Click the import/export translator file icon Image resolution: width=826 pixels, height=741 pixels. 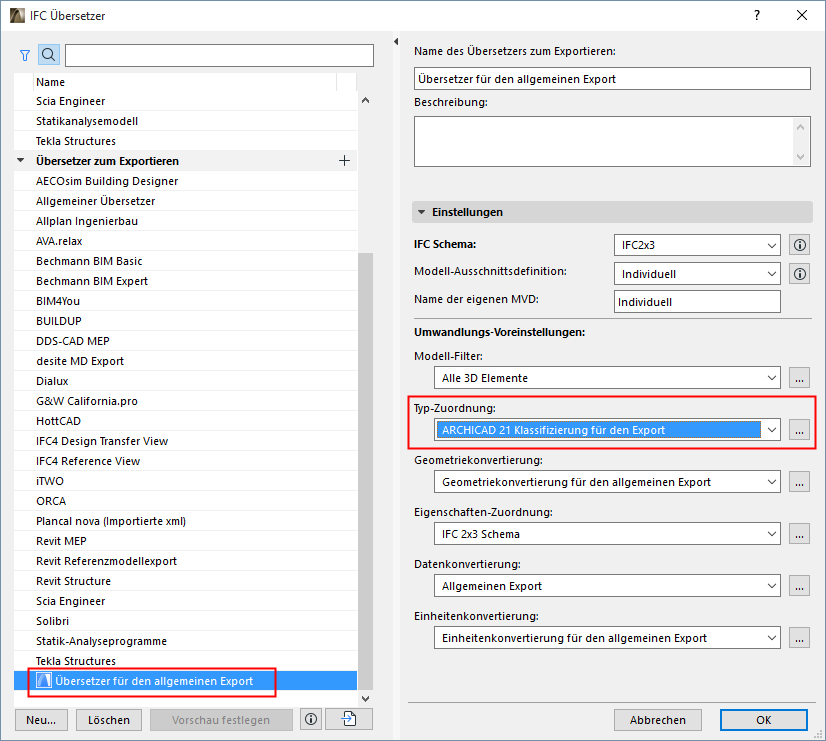pos(349,719)
